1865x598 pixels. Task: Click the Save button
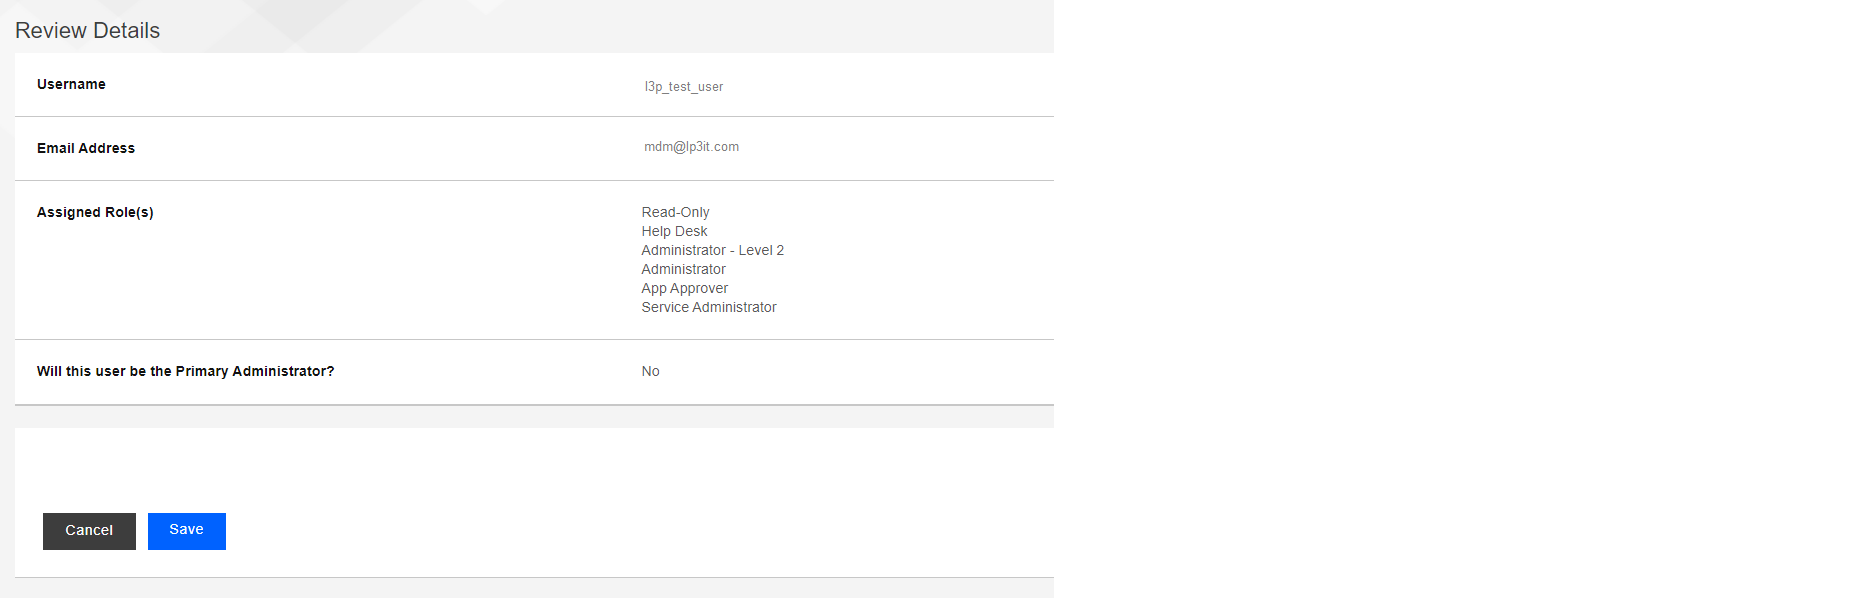coord(187,531)
